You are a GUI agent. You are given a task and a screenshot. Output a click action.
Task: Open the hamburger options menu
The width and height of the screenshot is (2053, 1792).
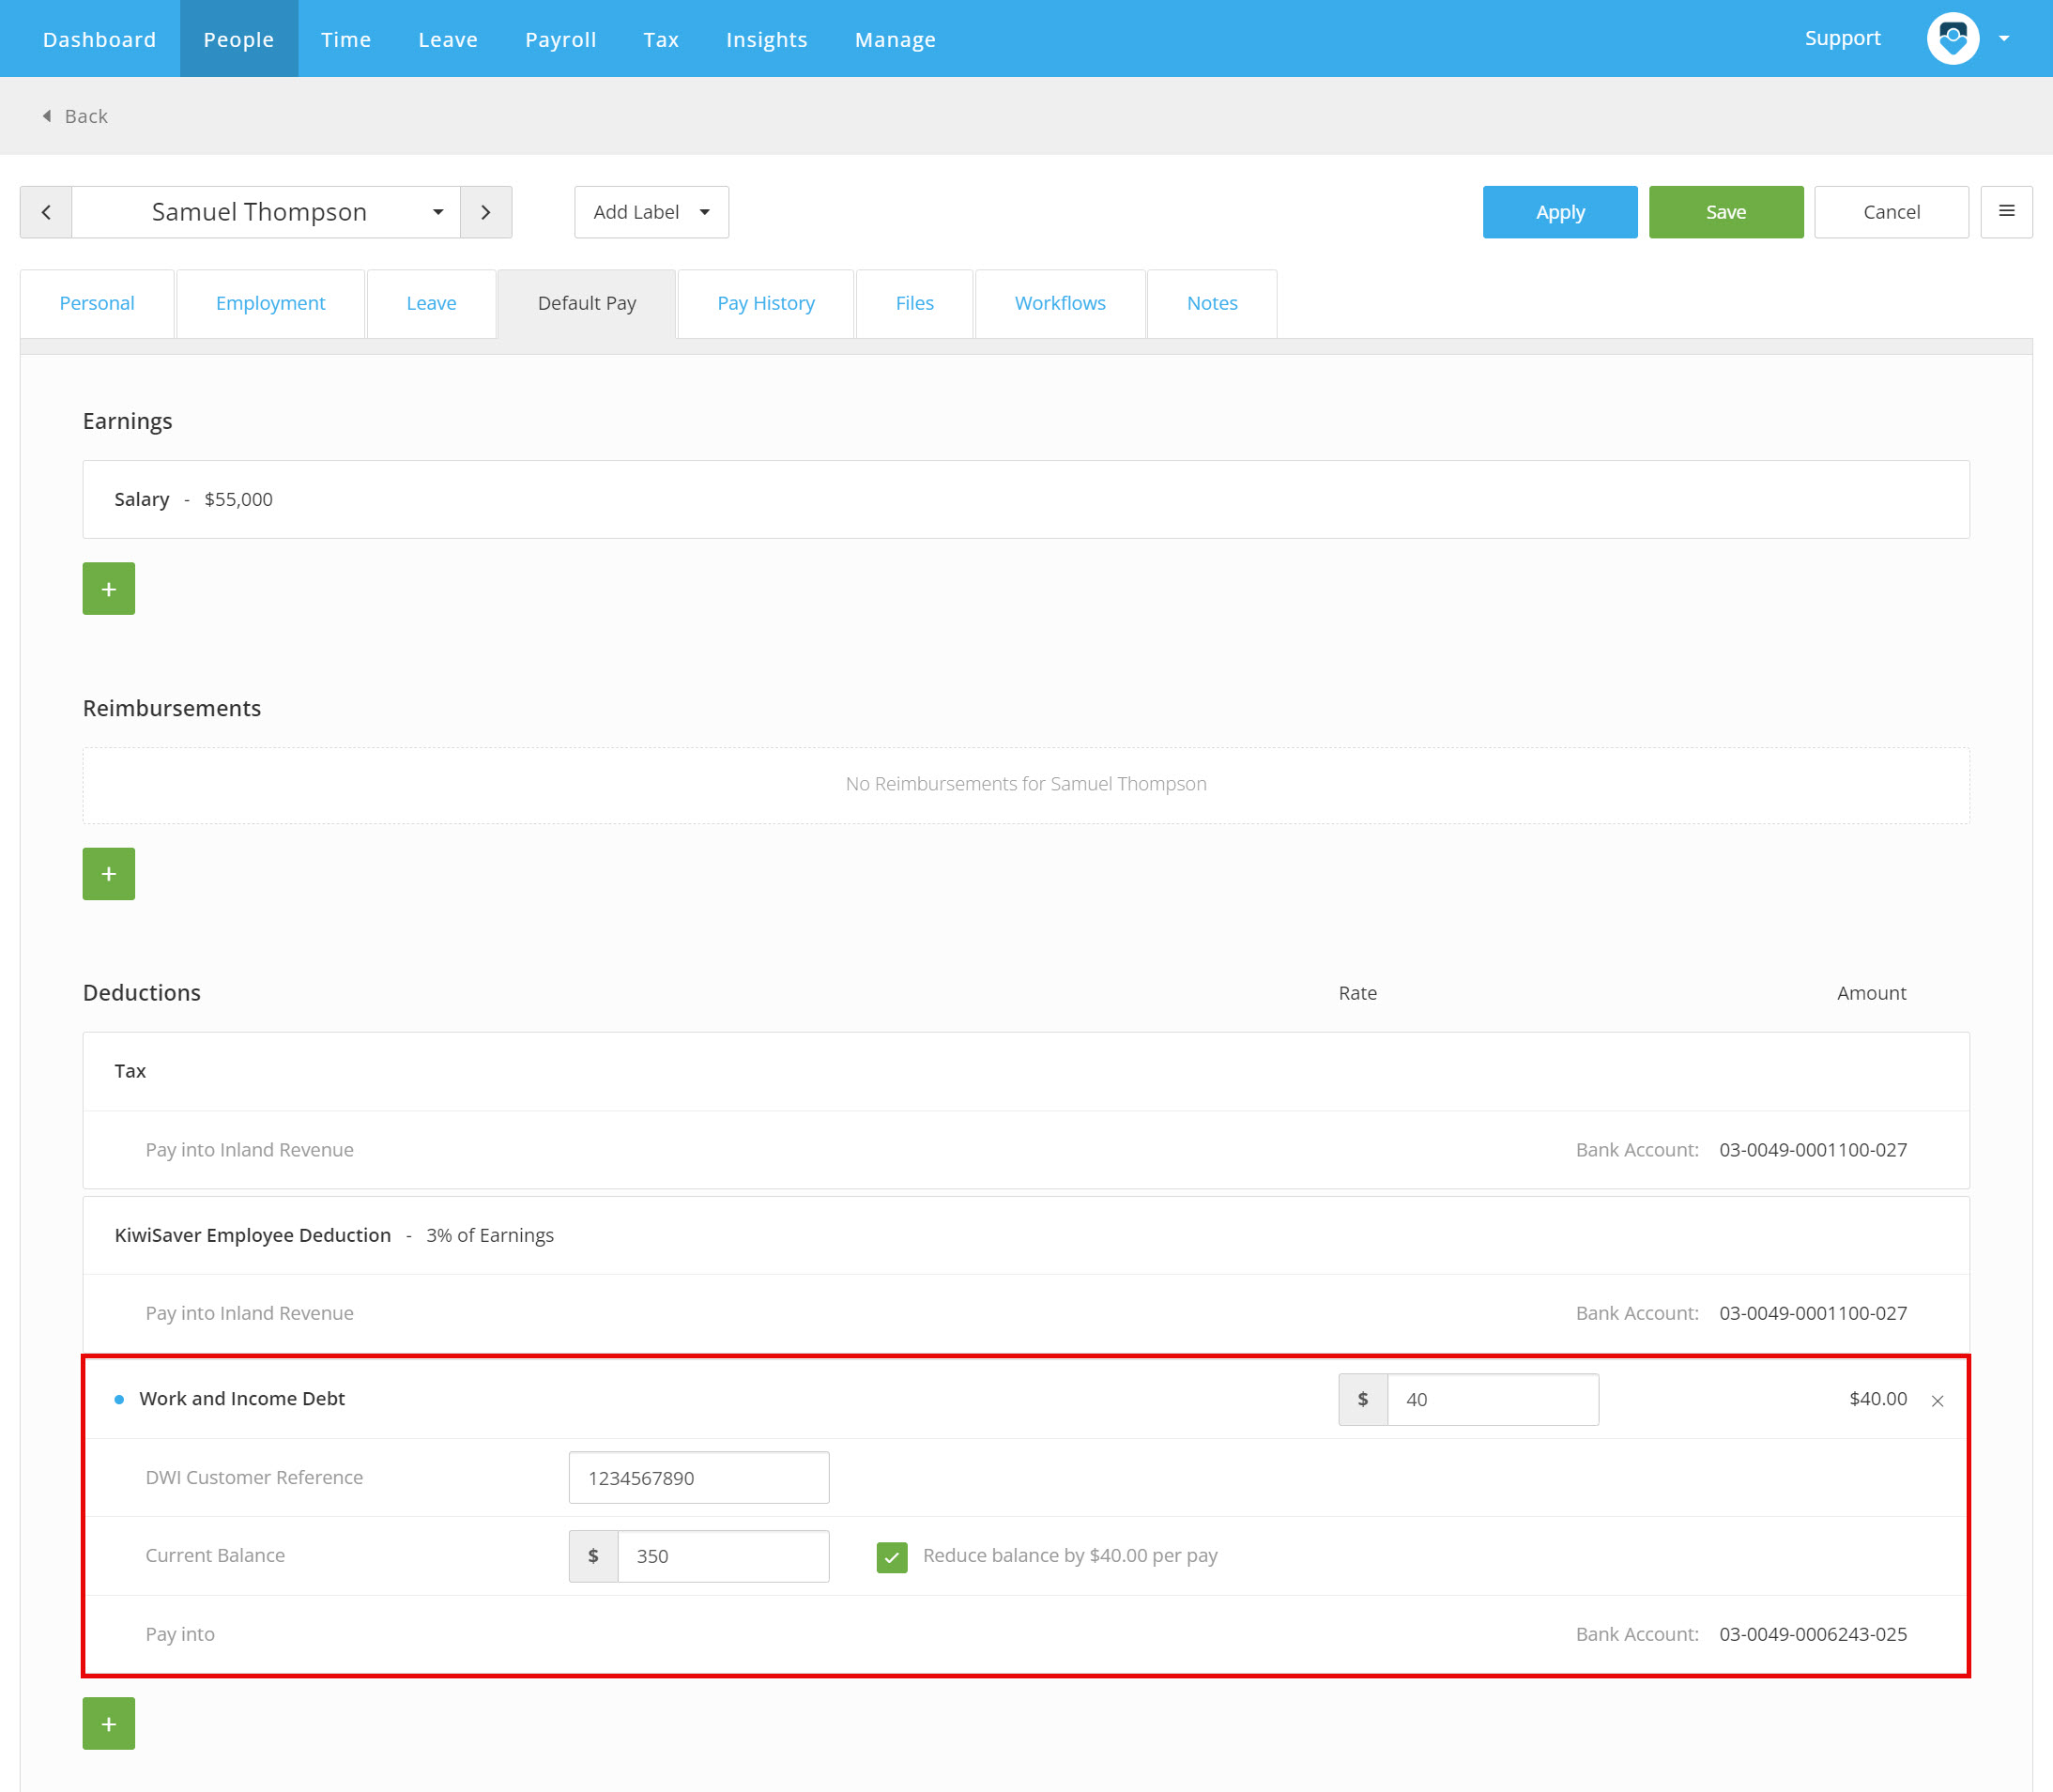click(x=2006, y=212)
